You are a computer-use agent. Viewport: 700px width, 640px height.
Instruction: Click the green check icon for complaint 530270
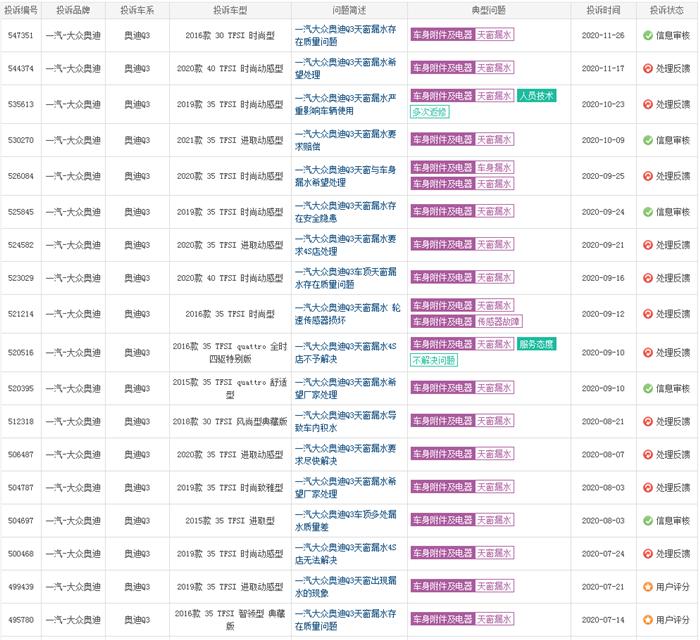[x=648, y=140]
